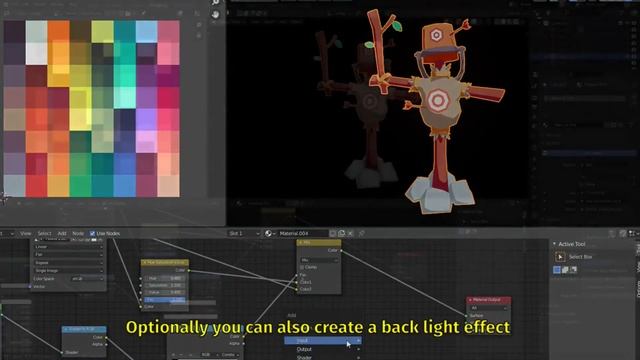Open the editor type dropdown in node editor
The width and height of the screenshot is (640, 360).
6,233
